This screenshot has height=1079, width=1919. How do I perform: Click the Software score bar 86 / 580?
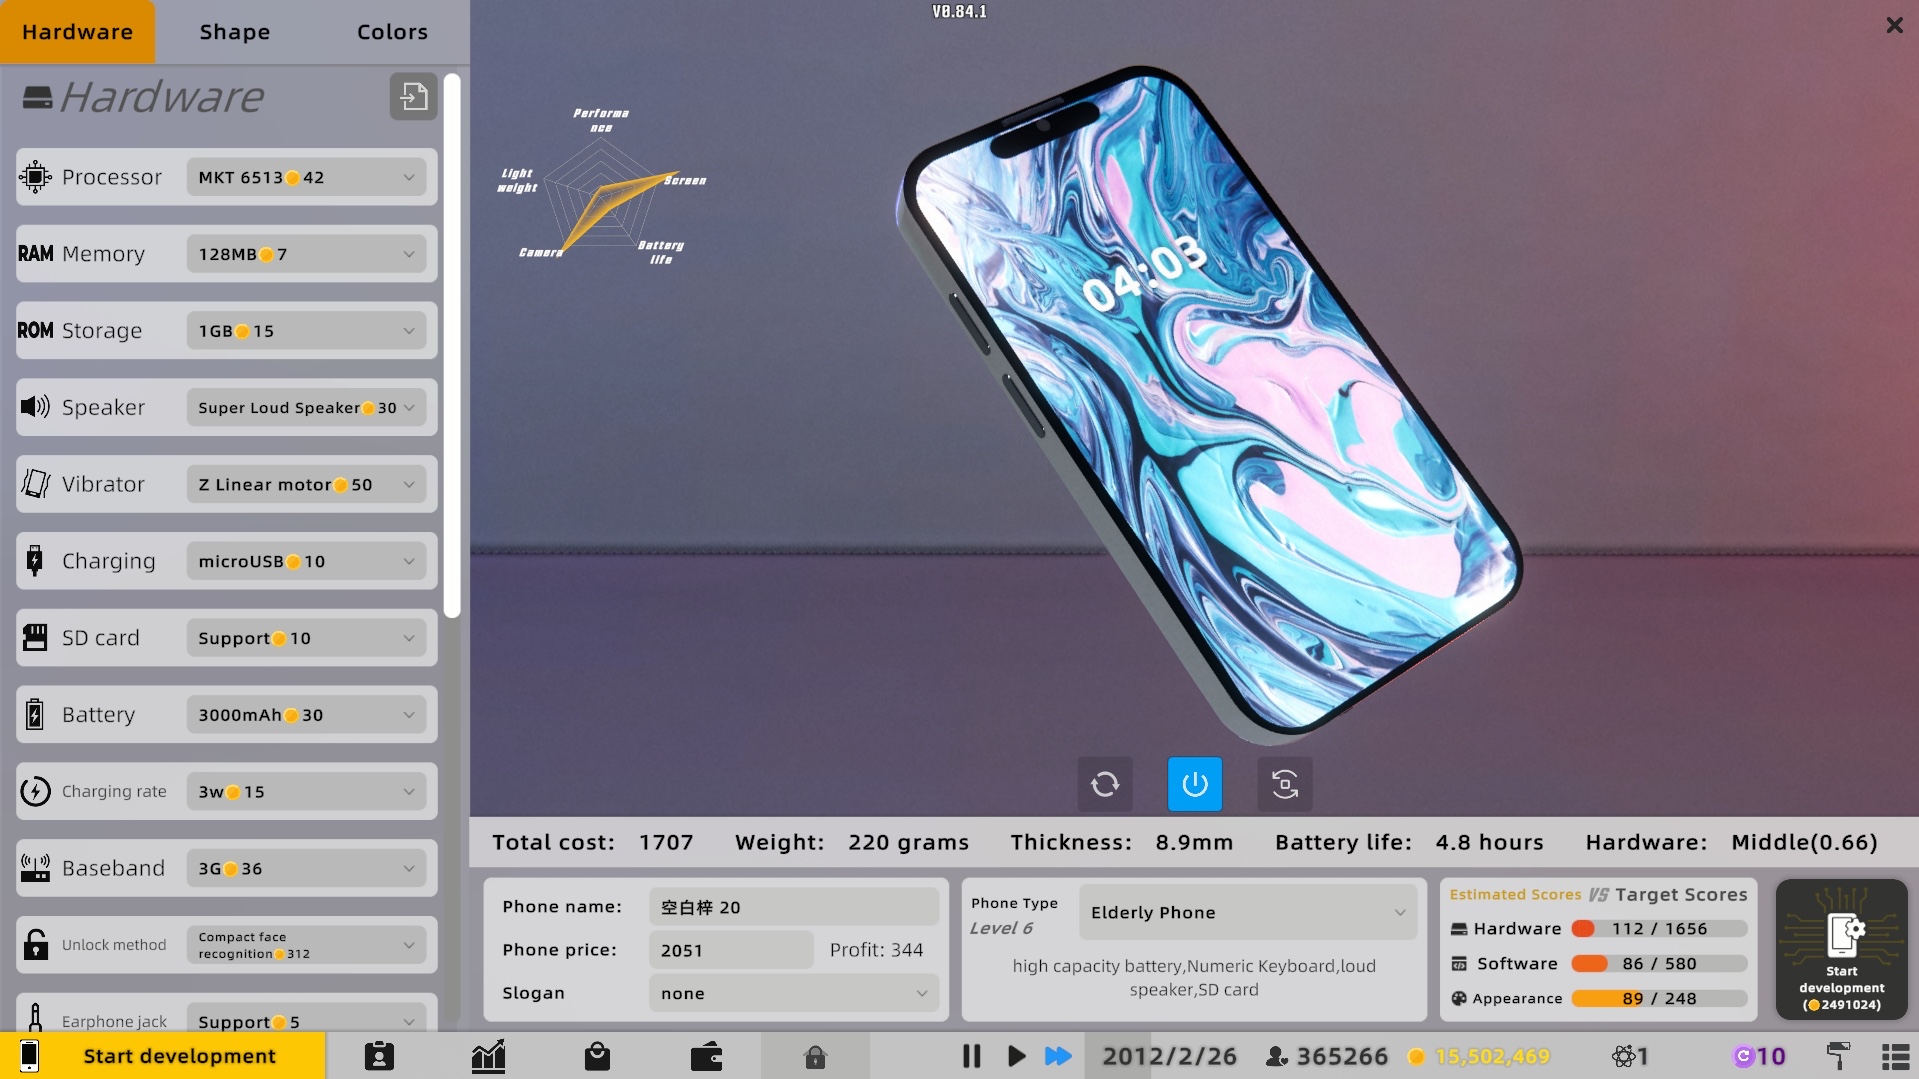tap(1659, 964)
